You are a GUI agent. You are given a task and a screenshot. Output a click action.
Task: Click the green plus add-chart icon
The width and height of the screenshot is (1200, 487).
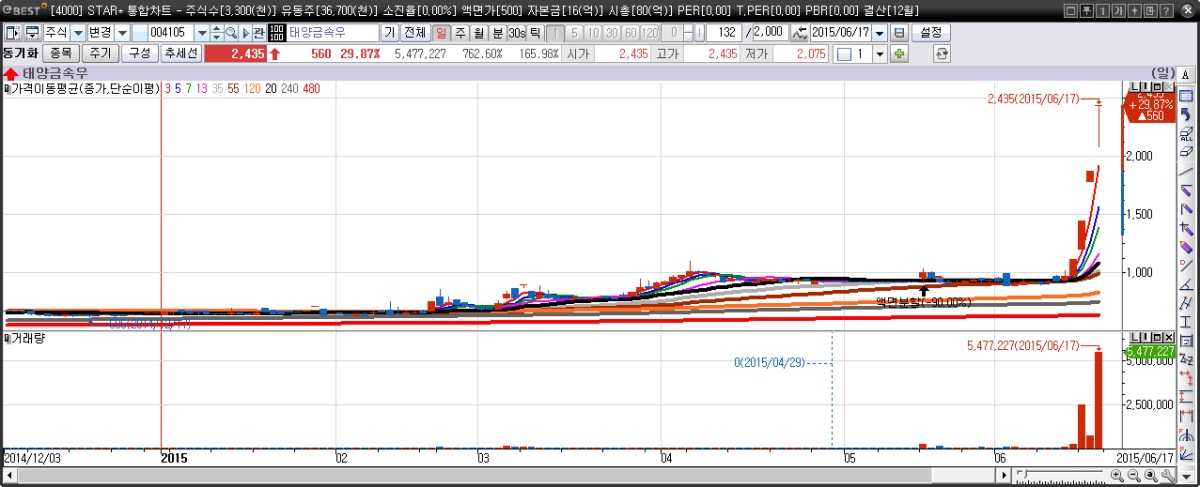(899, 53)
